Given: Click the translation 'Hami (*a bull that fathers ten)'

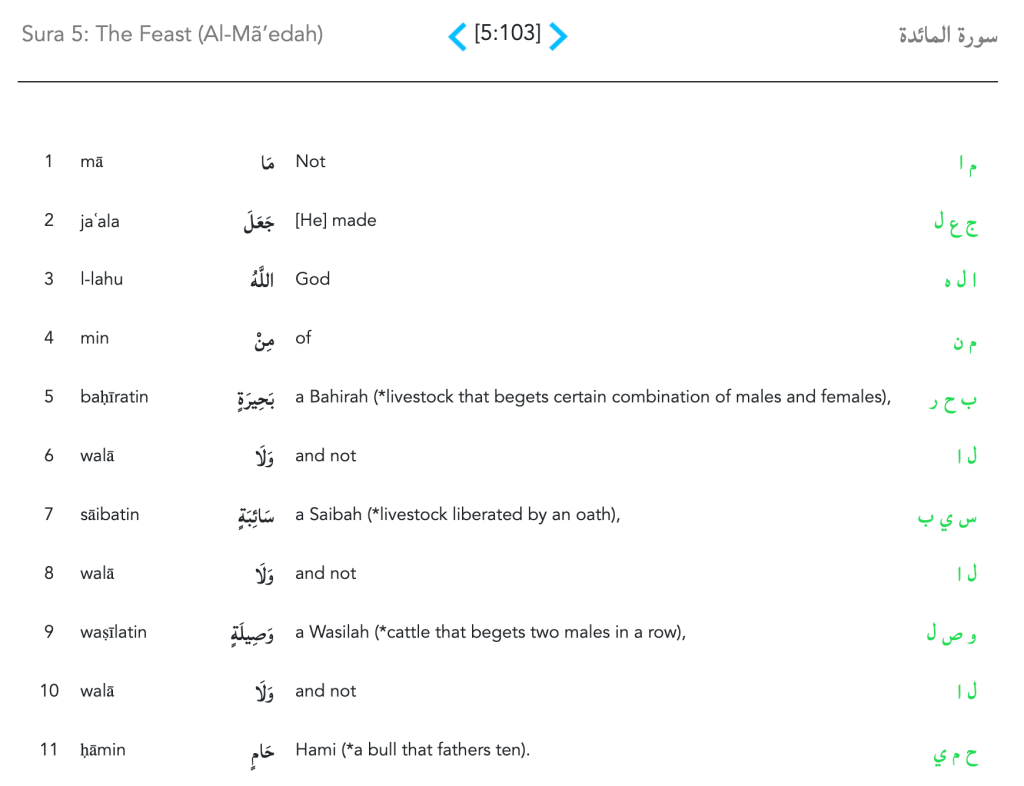Looking at the screenshot, I should (412, 749).
